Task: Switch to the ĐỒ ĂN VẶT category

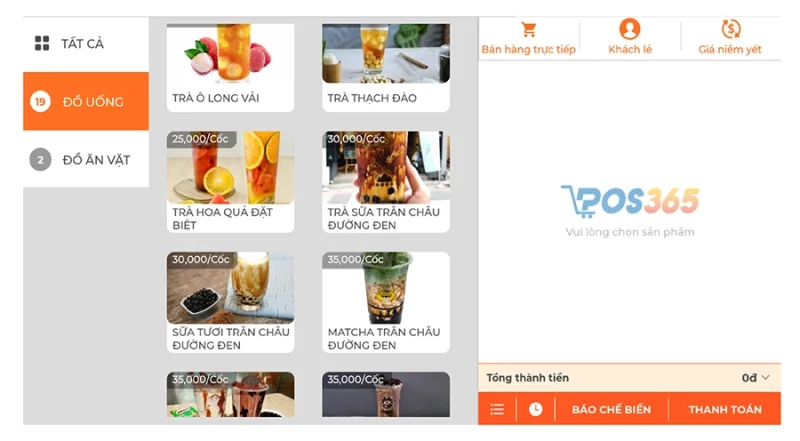Action: pos(86,159)
